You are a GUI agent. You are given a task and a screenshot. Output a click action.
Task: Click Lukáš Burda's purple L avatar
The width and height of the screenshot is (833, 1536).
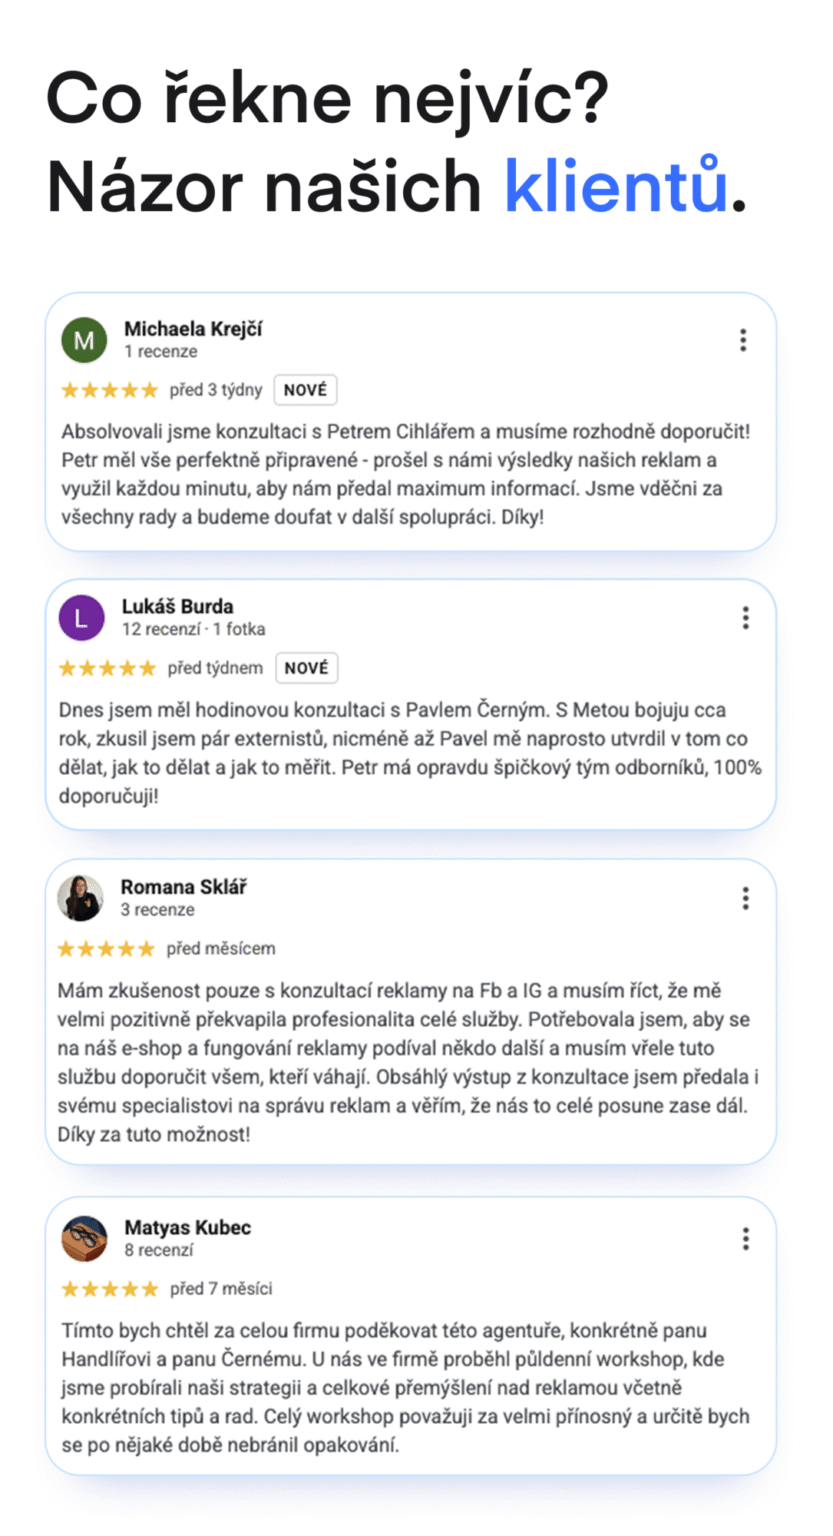pyautogui.click(x=81, y=618)
